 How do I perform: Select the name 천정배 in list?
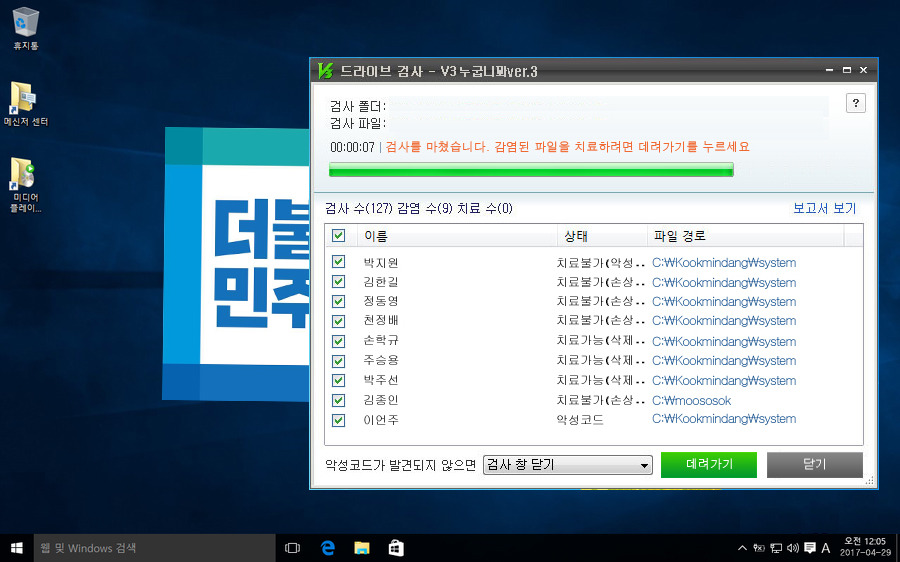click(x=381, y=320)
